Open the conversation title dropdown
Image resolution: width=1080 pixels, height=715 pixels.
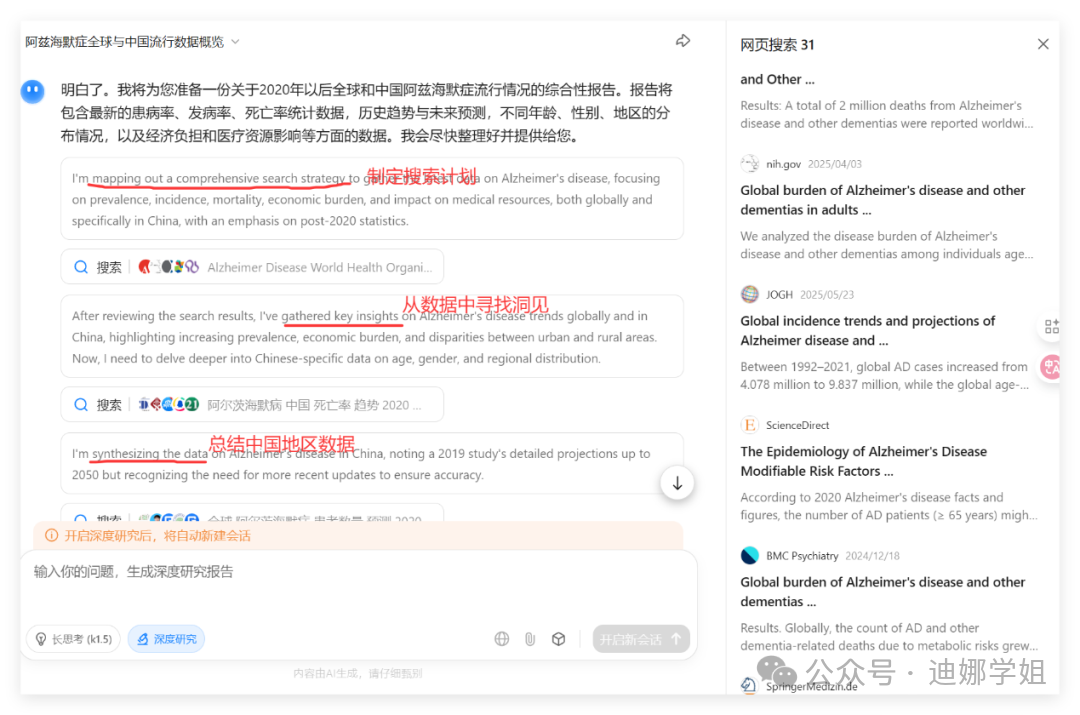click(x=234, y=41)
